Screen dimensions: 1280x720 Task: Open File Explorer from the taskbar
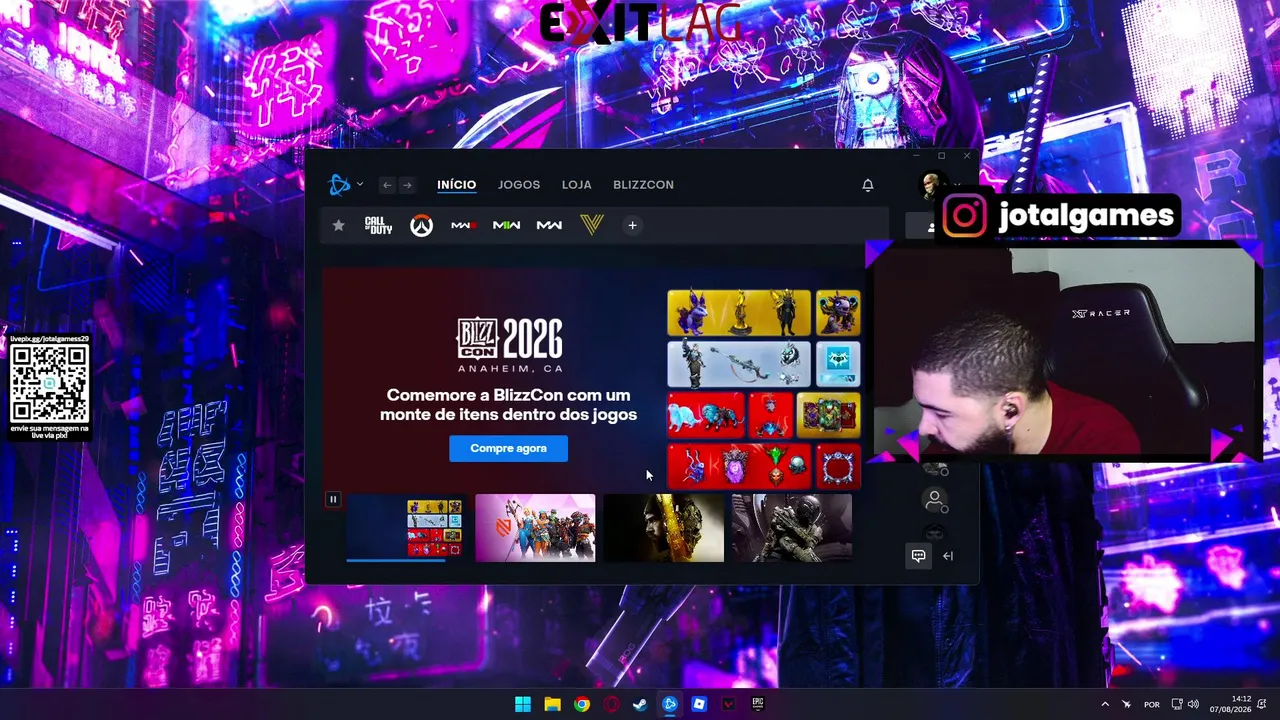[552, 704]
